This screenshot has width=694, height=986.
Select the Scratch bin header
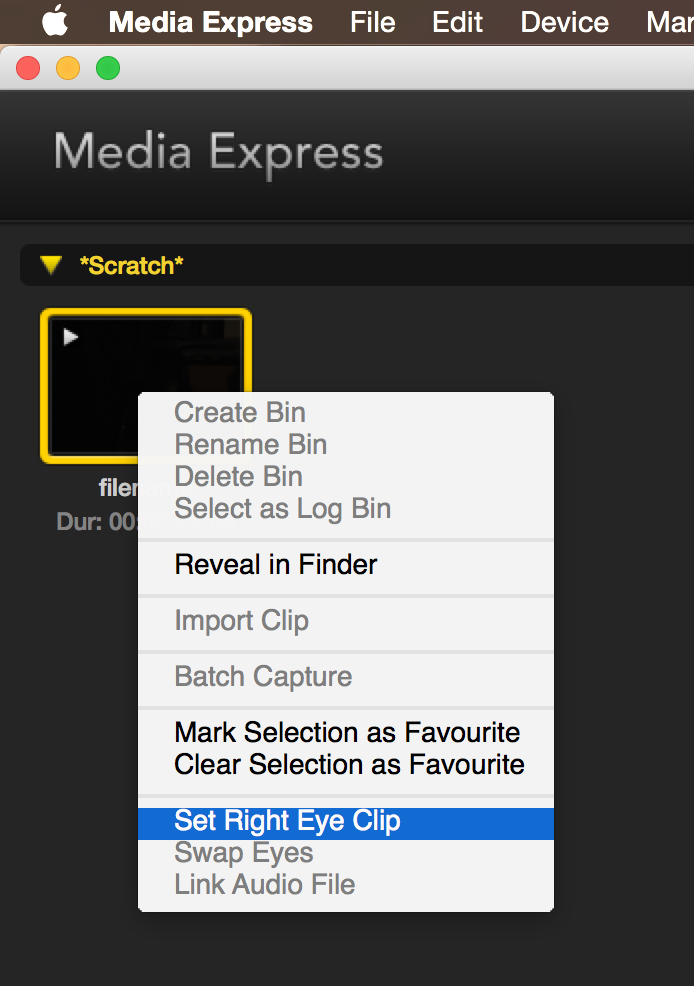[357, 265]
